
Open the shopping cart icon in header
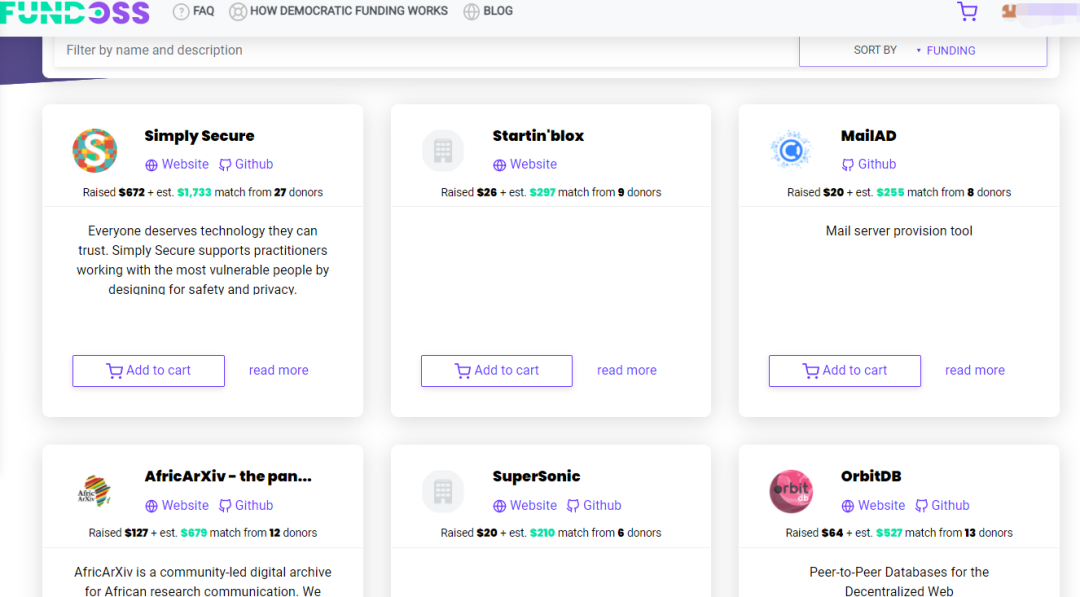tap(967, 11)
